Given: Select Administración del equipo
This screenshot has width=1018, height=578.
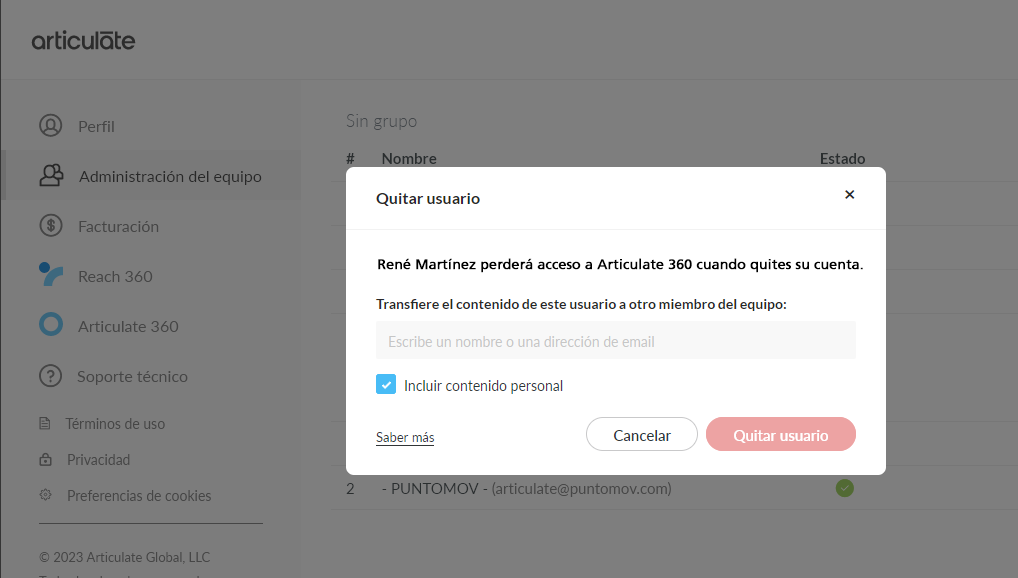Looking at the screenshot, I should (170, 177).
